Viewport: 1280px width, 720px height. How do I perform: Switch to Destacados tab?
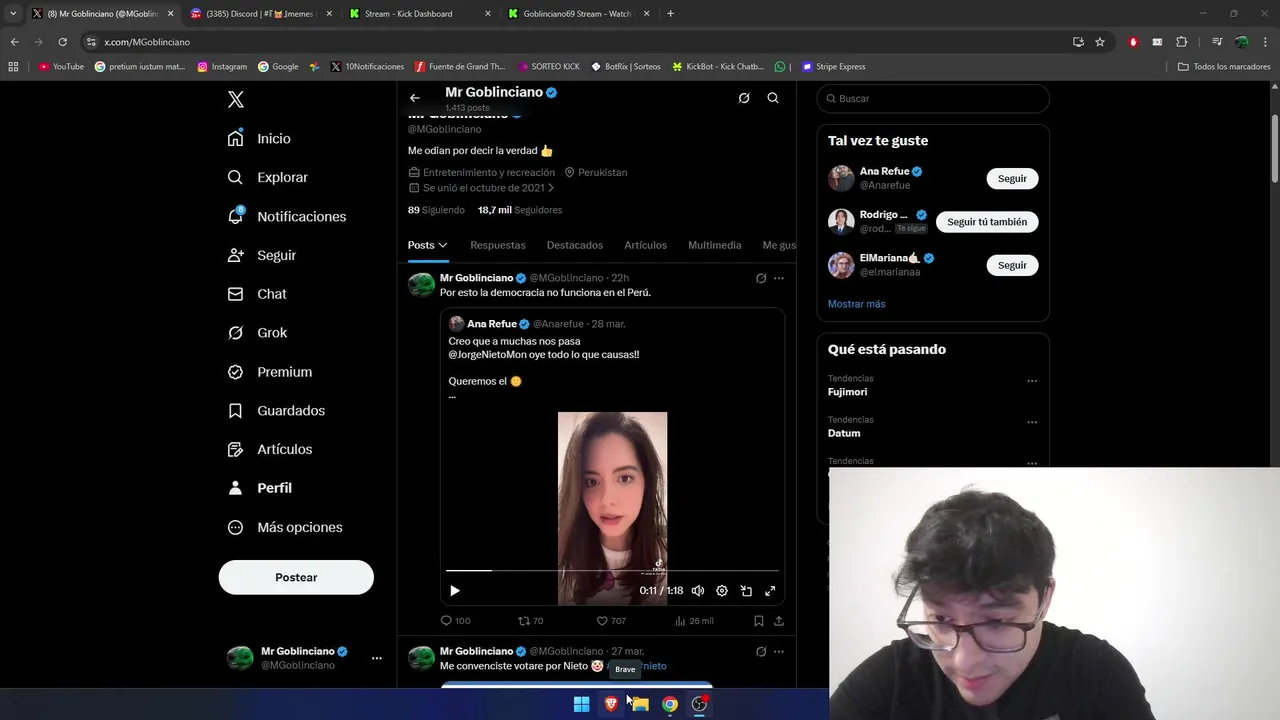tap(575, 245)
